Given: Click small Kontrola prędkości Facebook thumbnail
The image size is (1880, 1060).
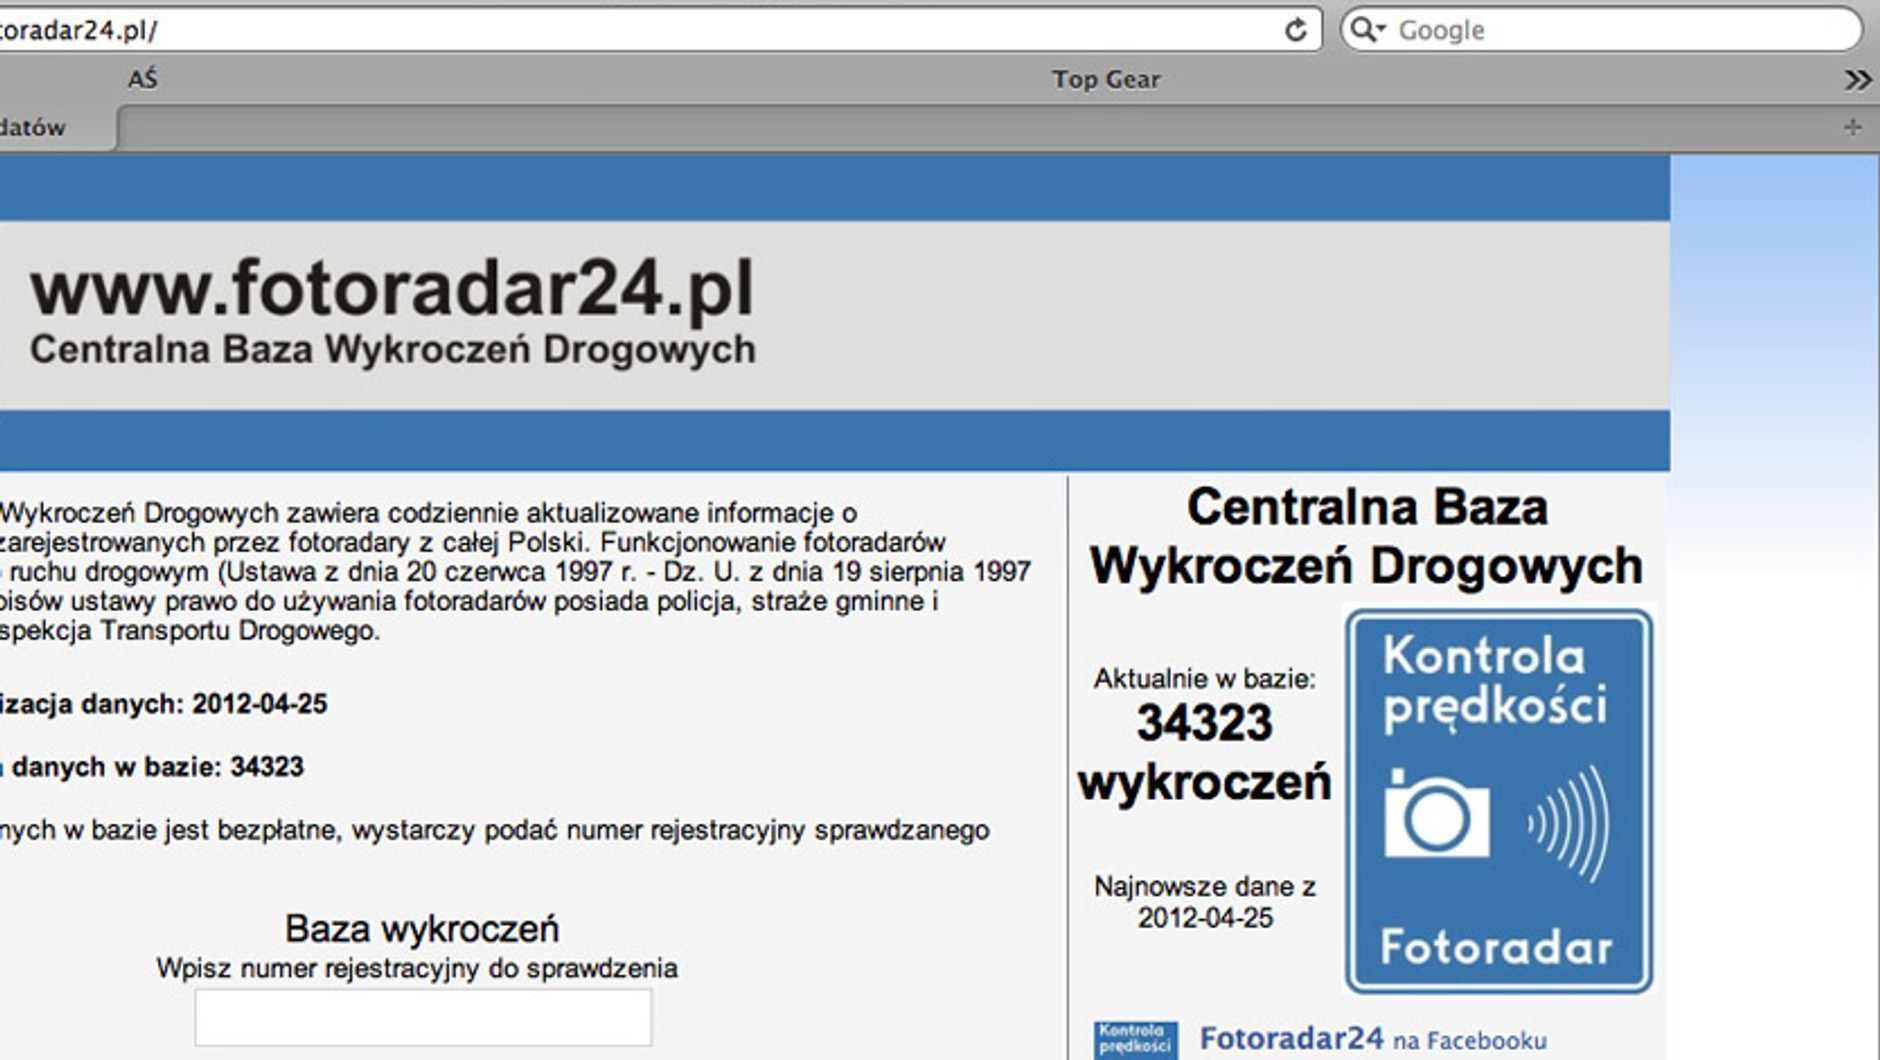Looking at the screenshot, I should click(x=1135, y=1040).
